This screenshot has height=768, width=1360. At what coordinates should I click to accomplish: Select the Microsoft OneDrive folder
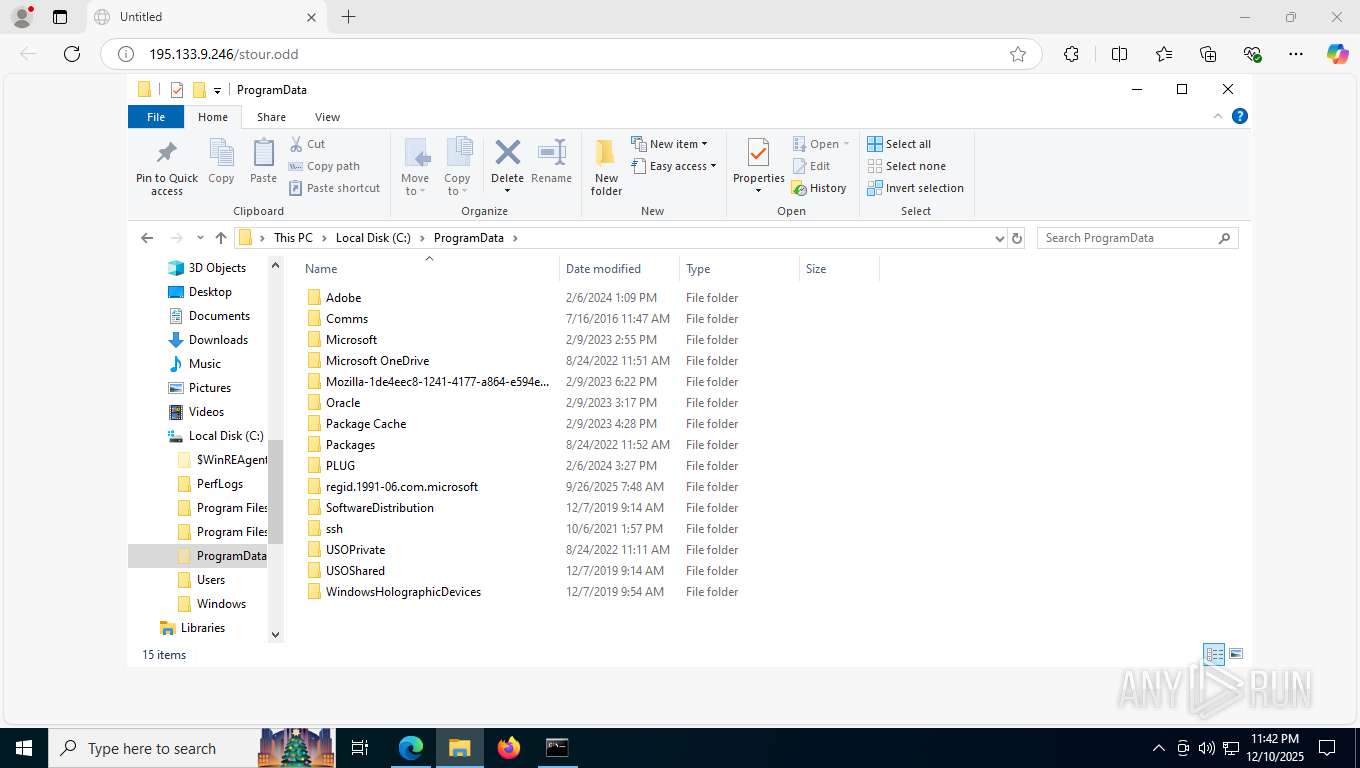pos(377,361)
